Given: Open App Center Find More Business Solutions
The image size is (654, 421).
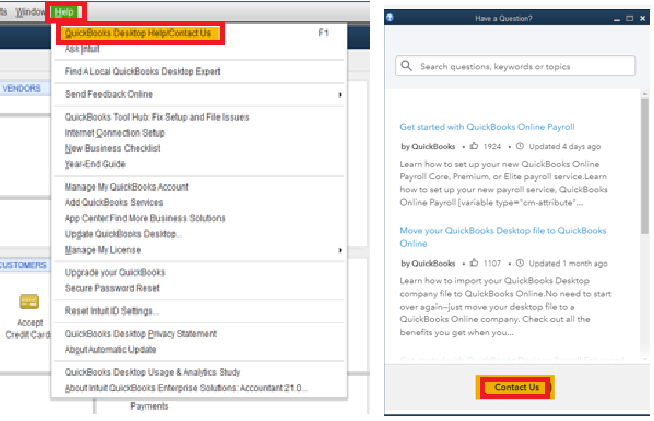Looking at the screenshot, I should 145,218.
